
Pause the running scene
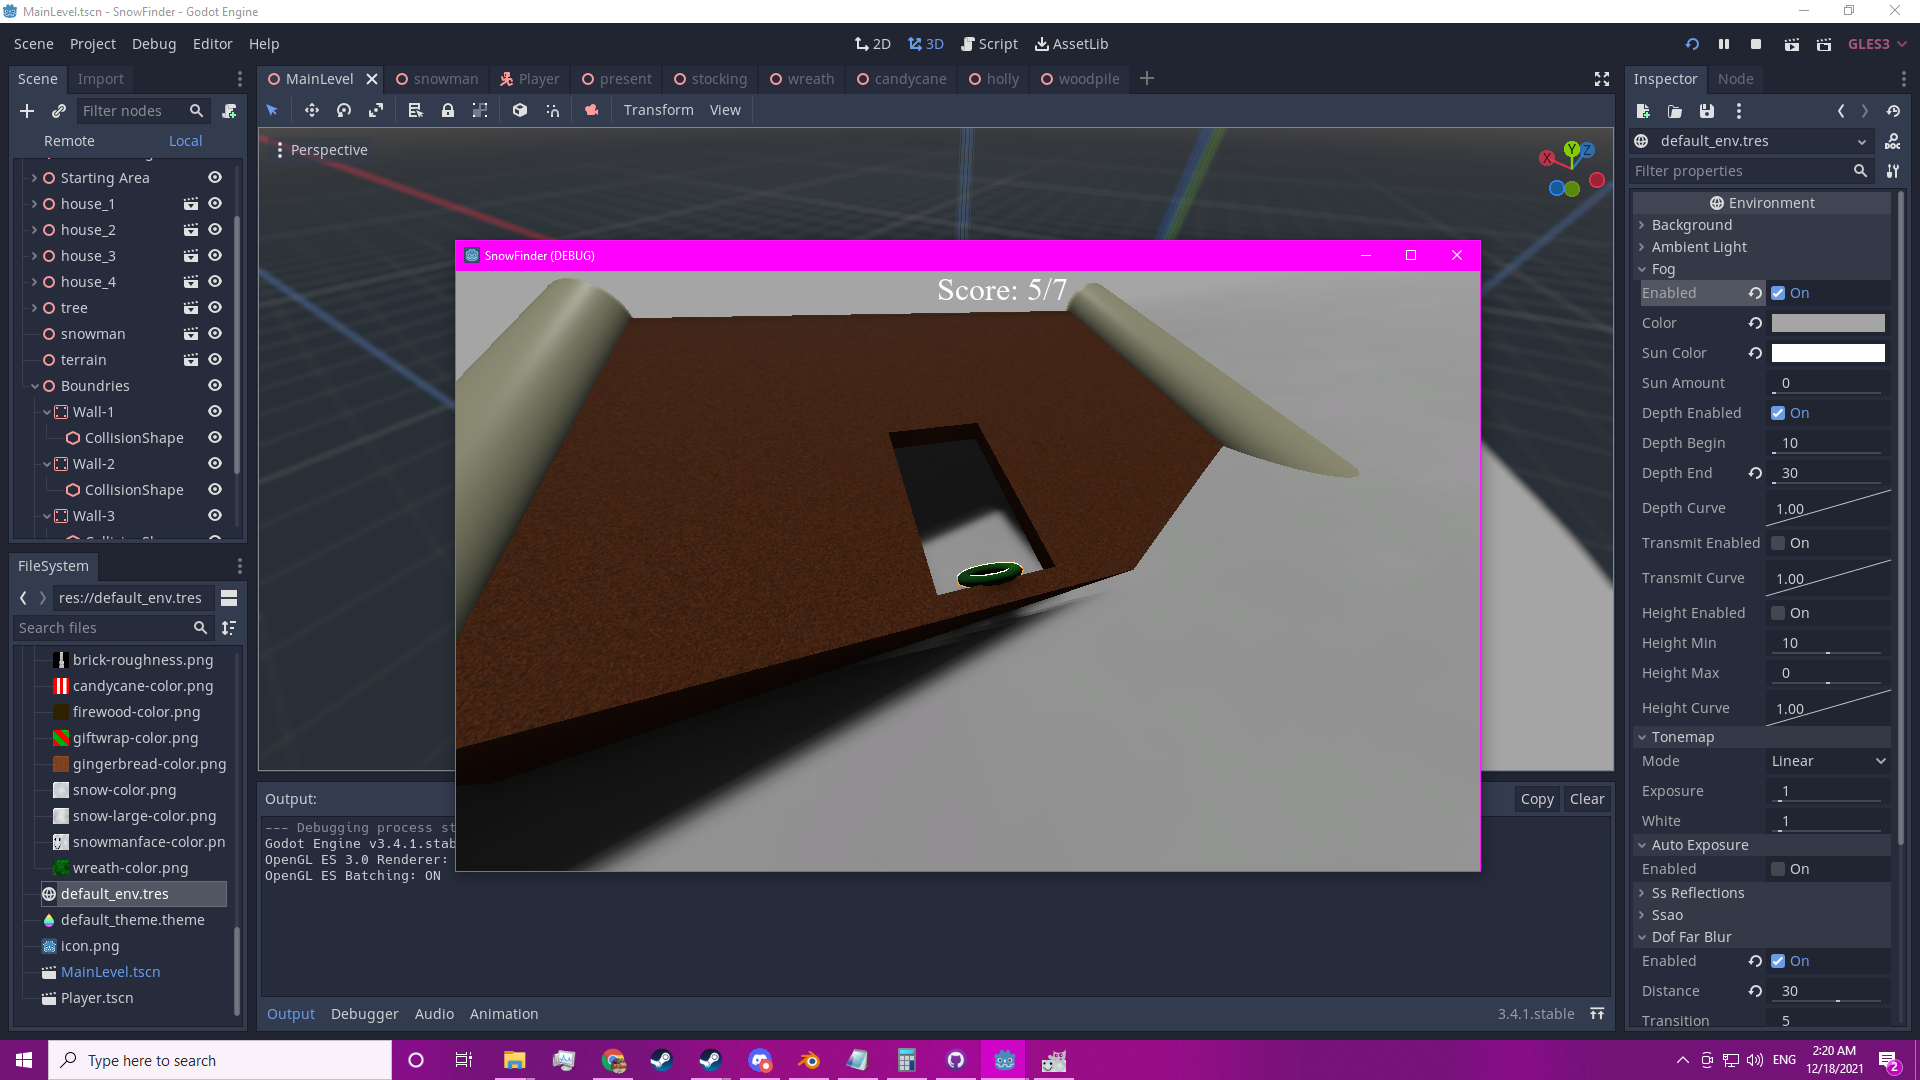pos(1724,44)
